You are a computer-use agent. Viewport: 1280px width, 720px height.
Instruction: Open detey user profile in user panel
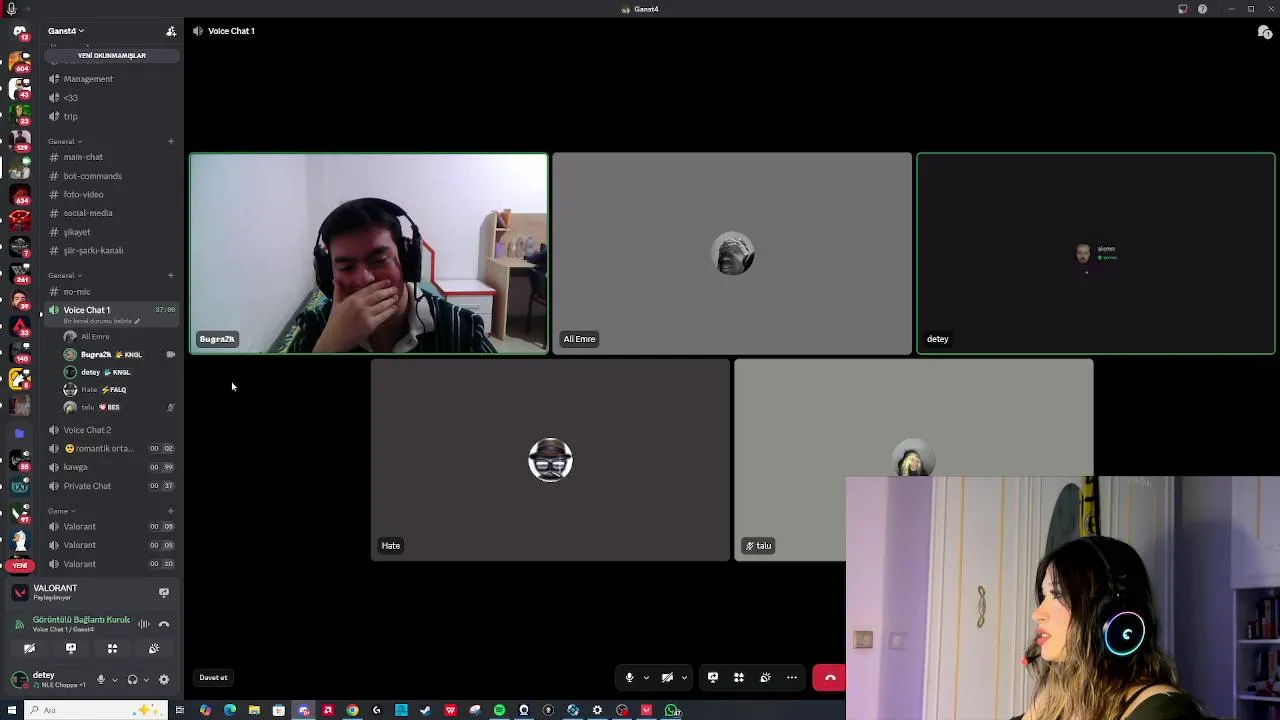(50, 679)
